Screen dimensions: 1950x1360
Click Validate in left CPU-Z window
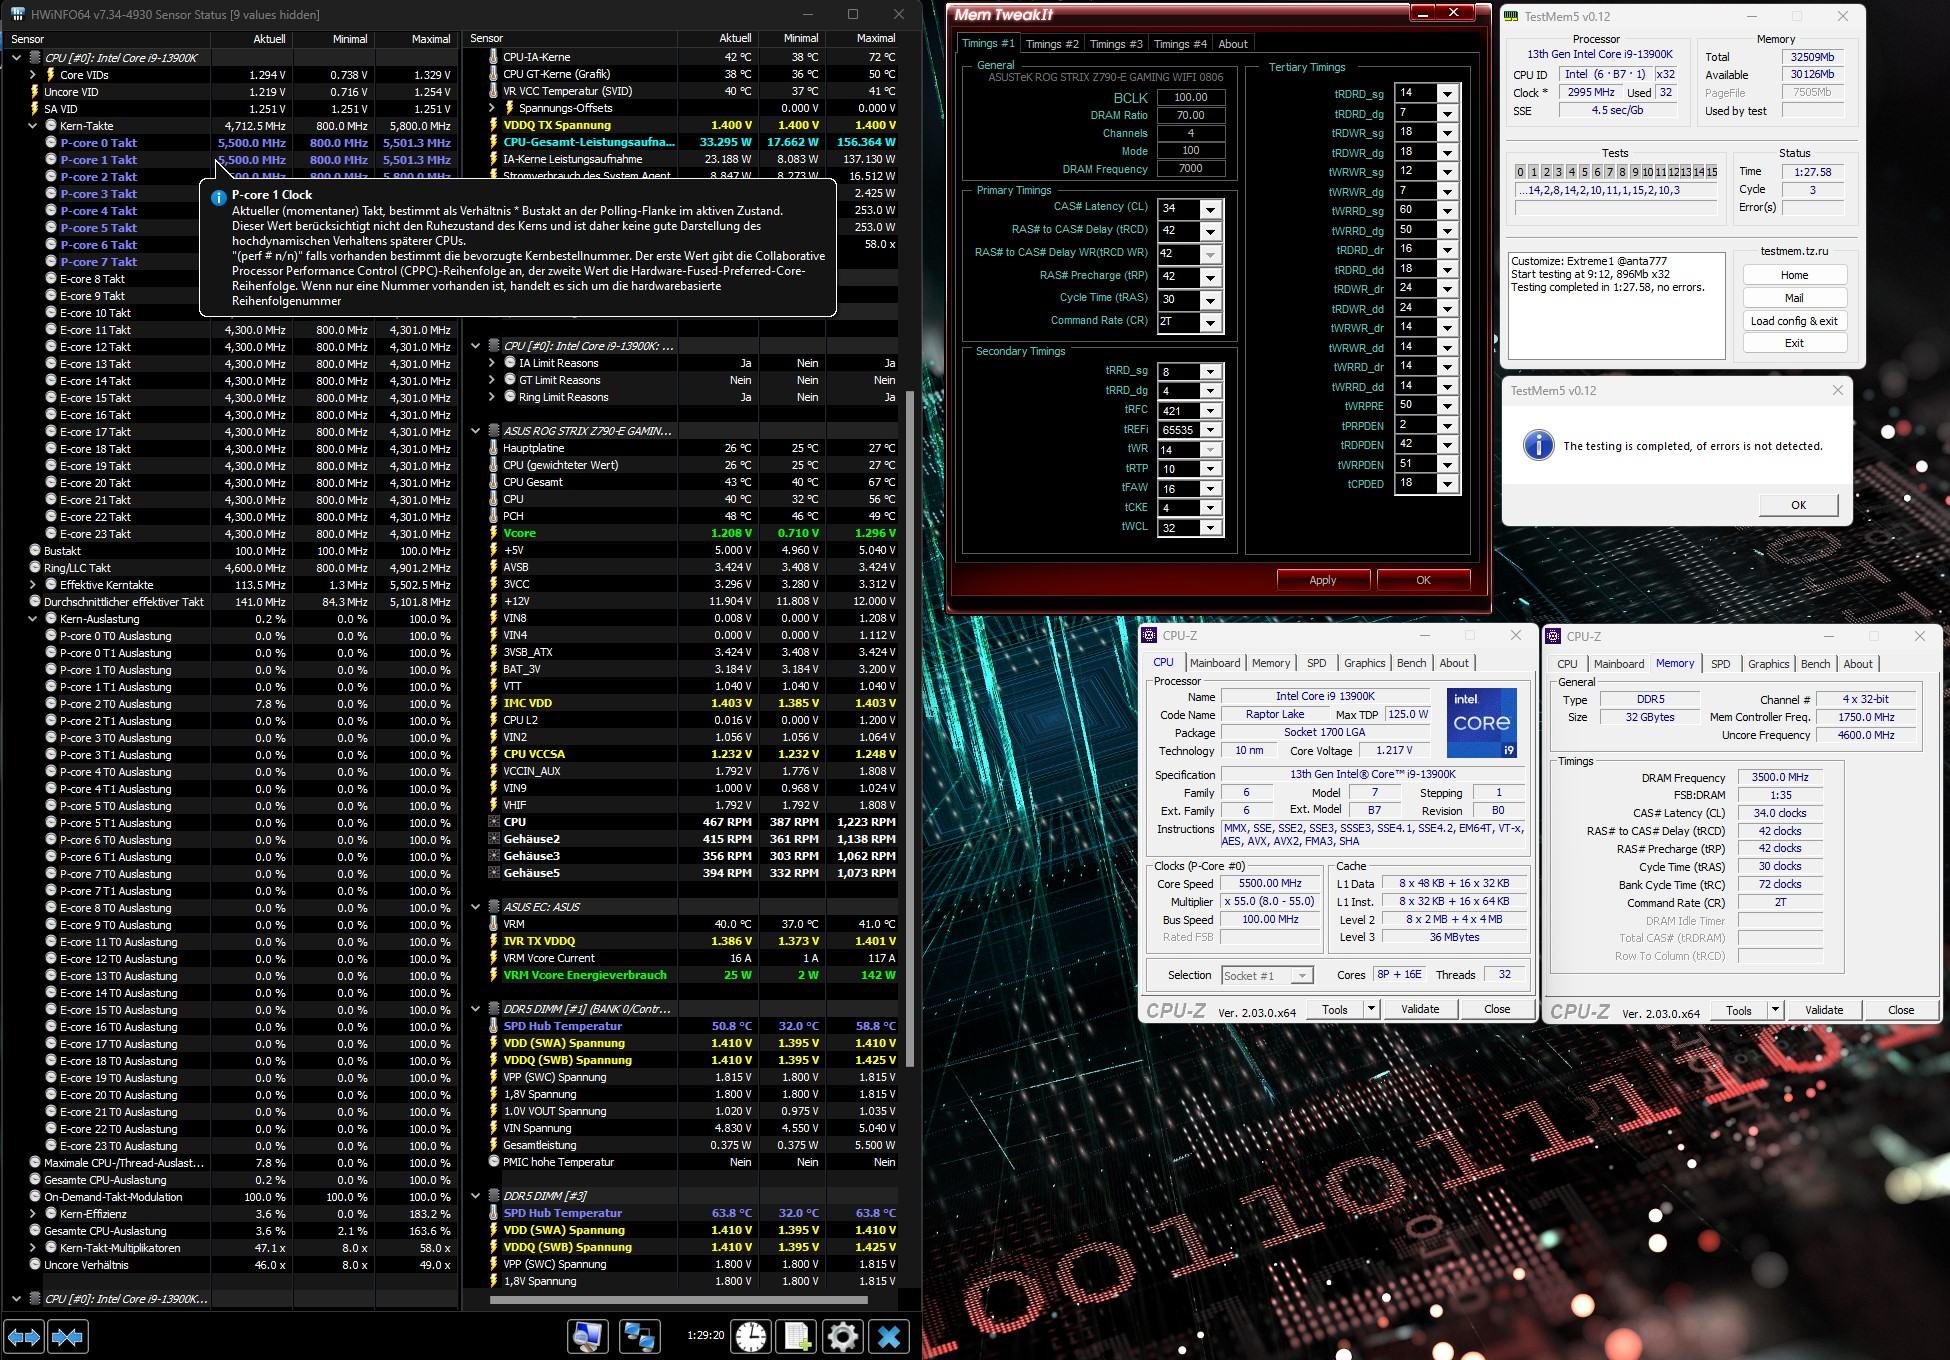pyautogui.click(x=1420, y=1009)
